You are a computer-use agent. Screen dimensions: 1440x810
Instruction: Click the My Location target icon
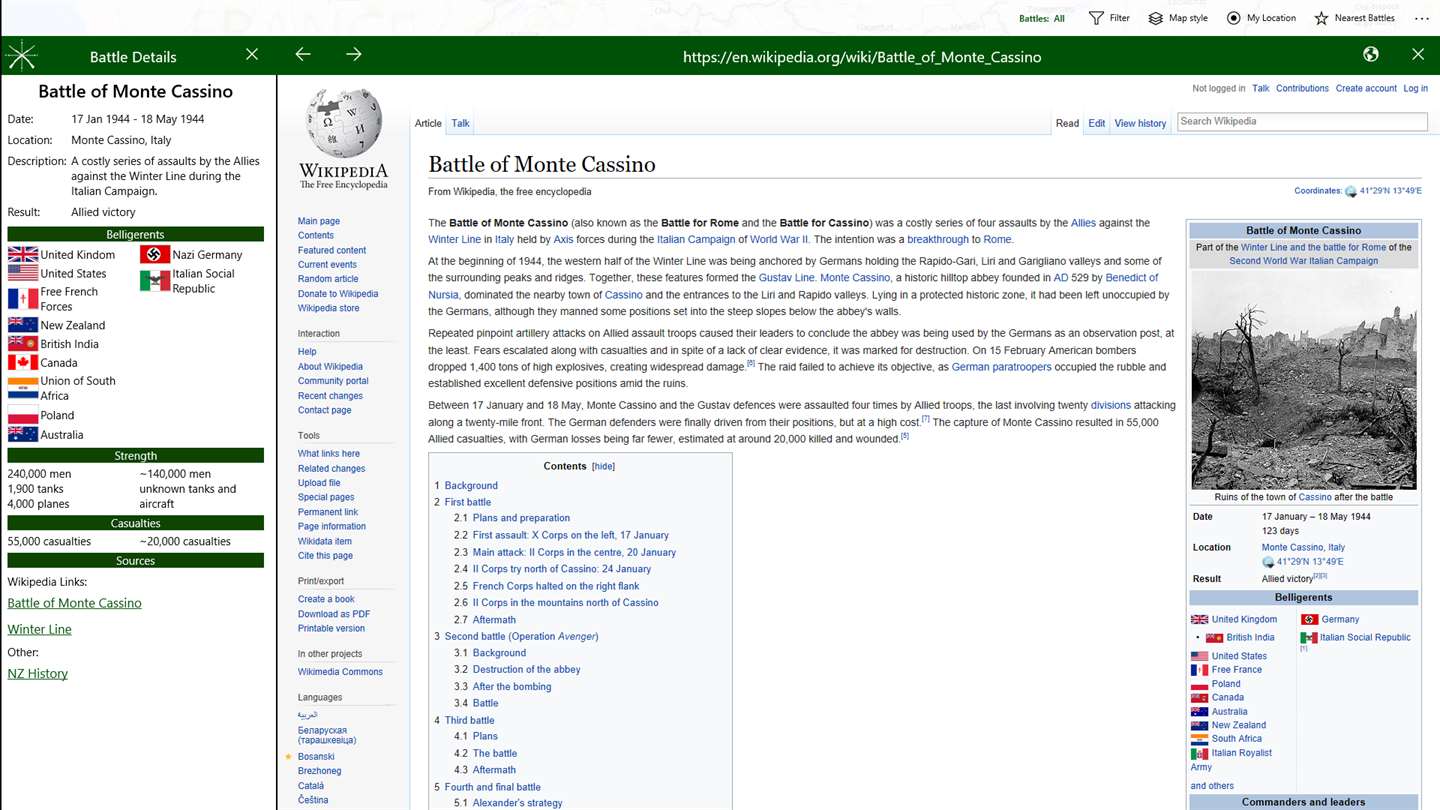(x=1233, y=18)
